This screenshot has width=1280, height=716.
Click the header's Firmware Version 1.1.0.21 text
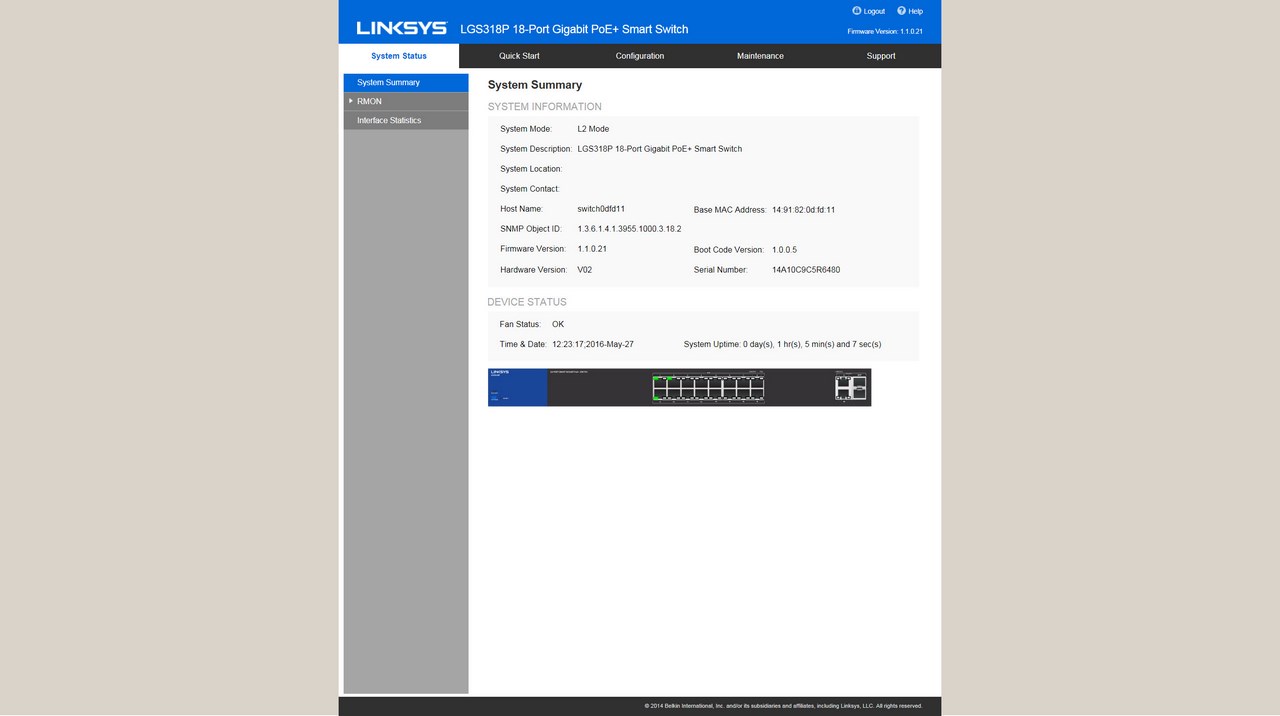[885, 32]
